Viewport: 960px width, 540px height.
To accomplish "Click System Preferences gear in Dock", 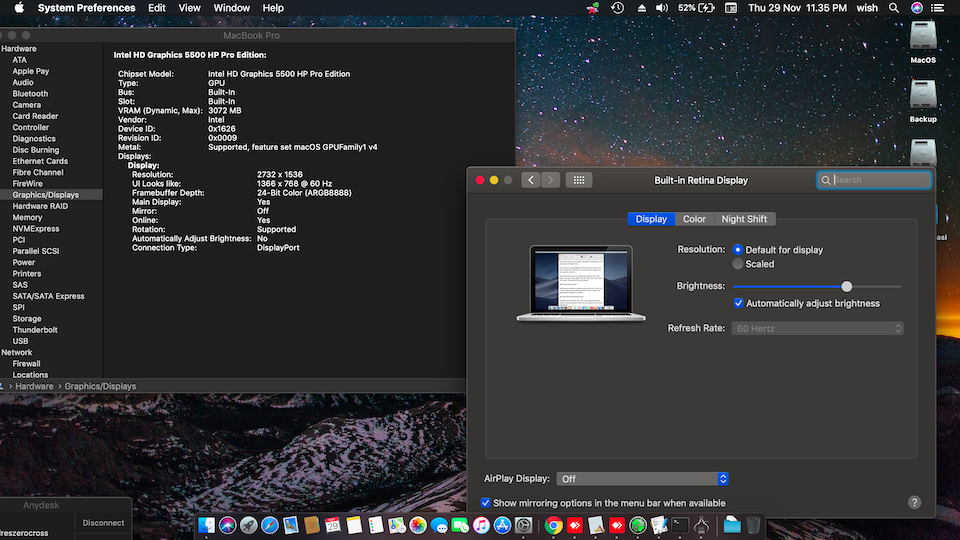I will (x=523, y=525).
